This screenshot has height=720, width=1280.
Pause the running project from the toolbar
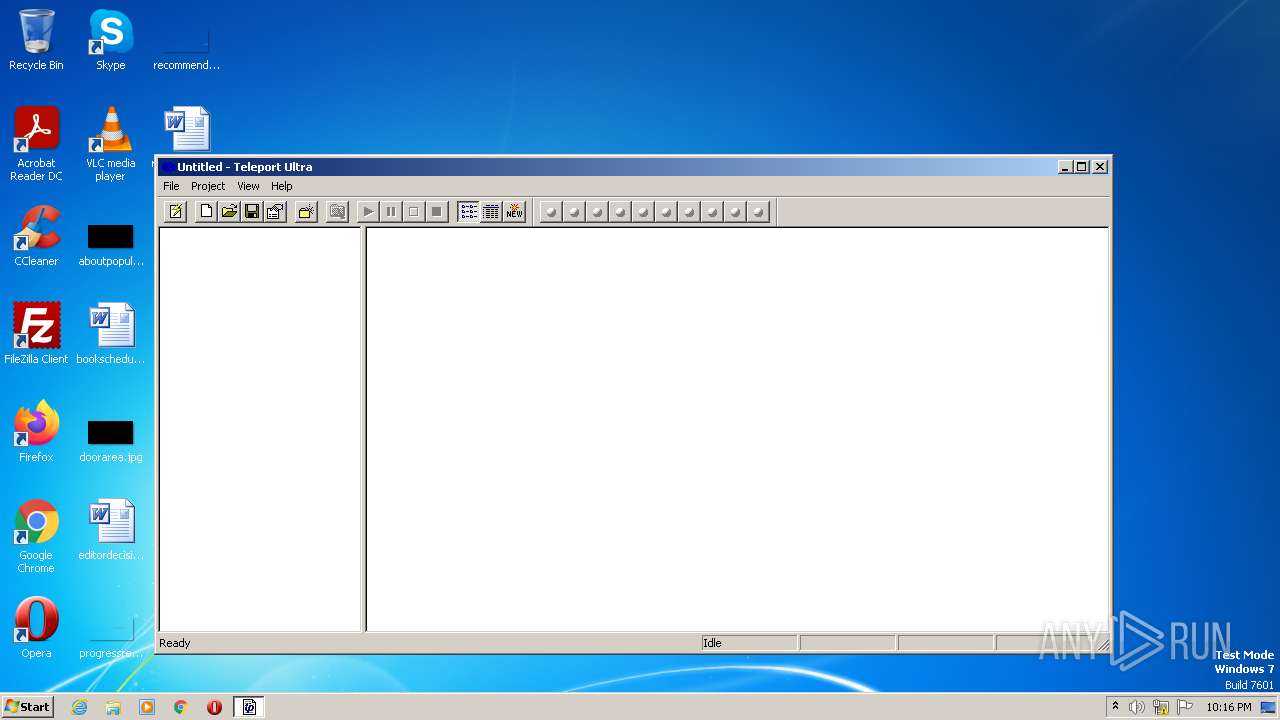click(391, 211)
